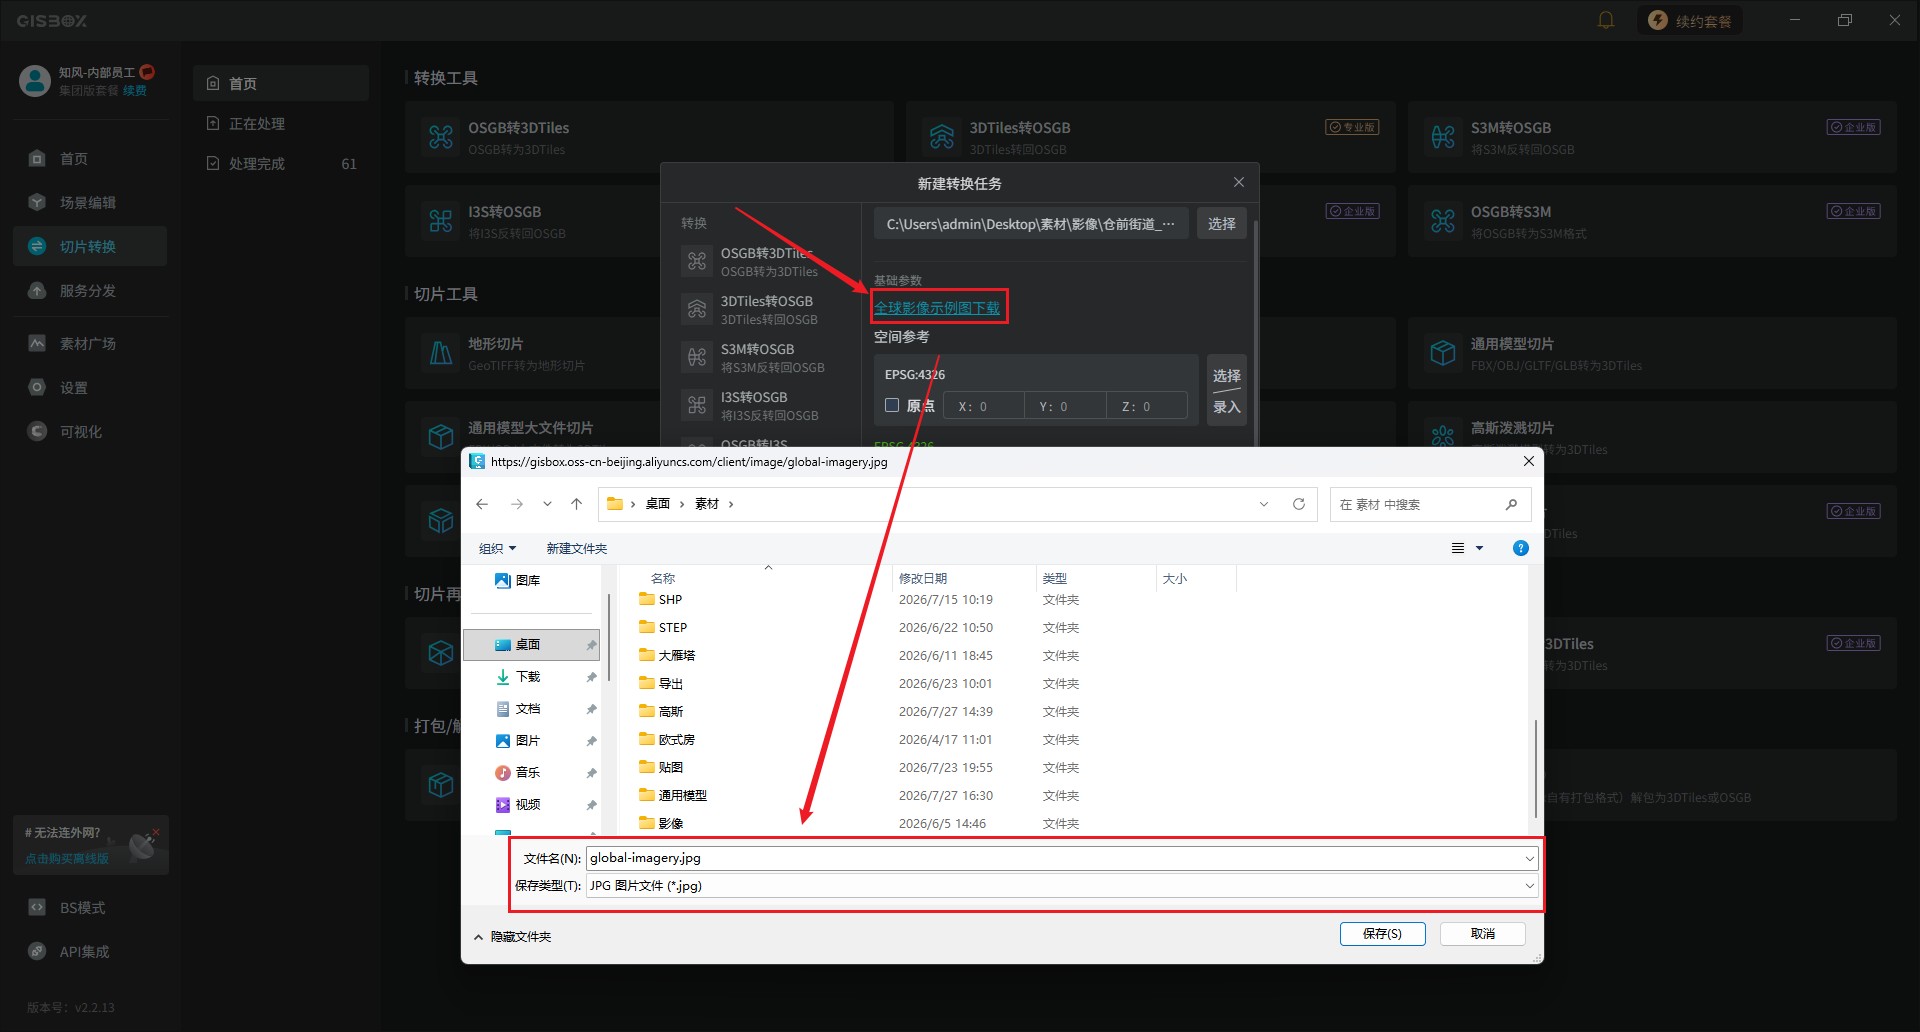Click 选择 next to the file path

click(1222, 224)
